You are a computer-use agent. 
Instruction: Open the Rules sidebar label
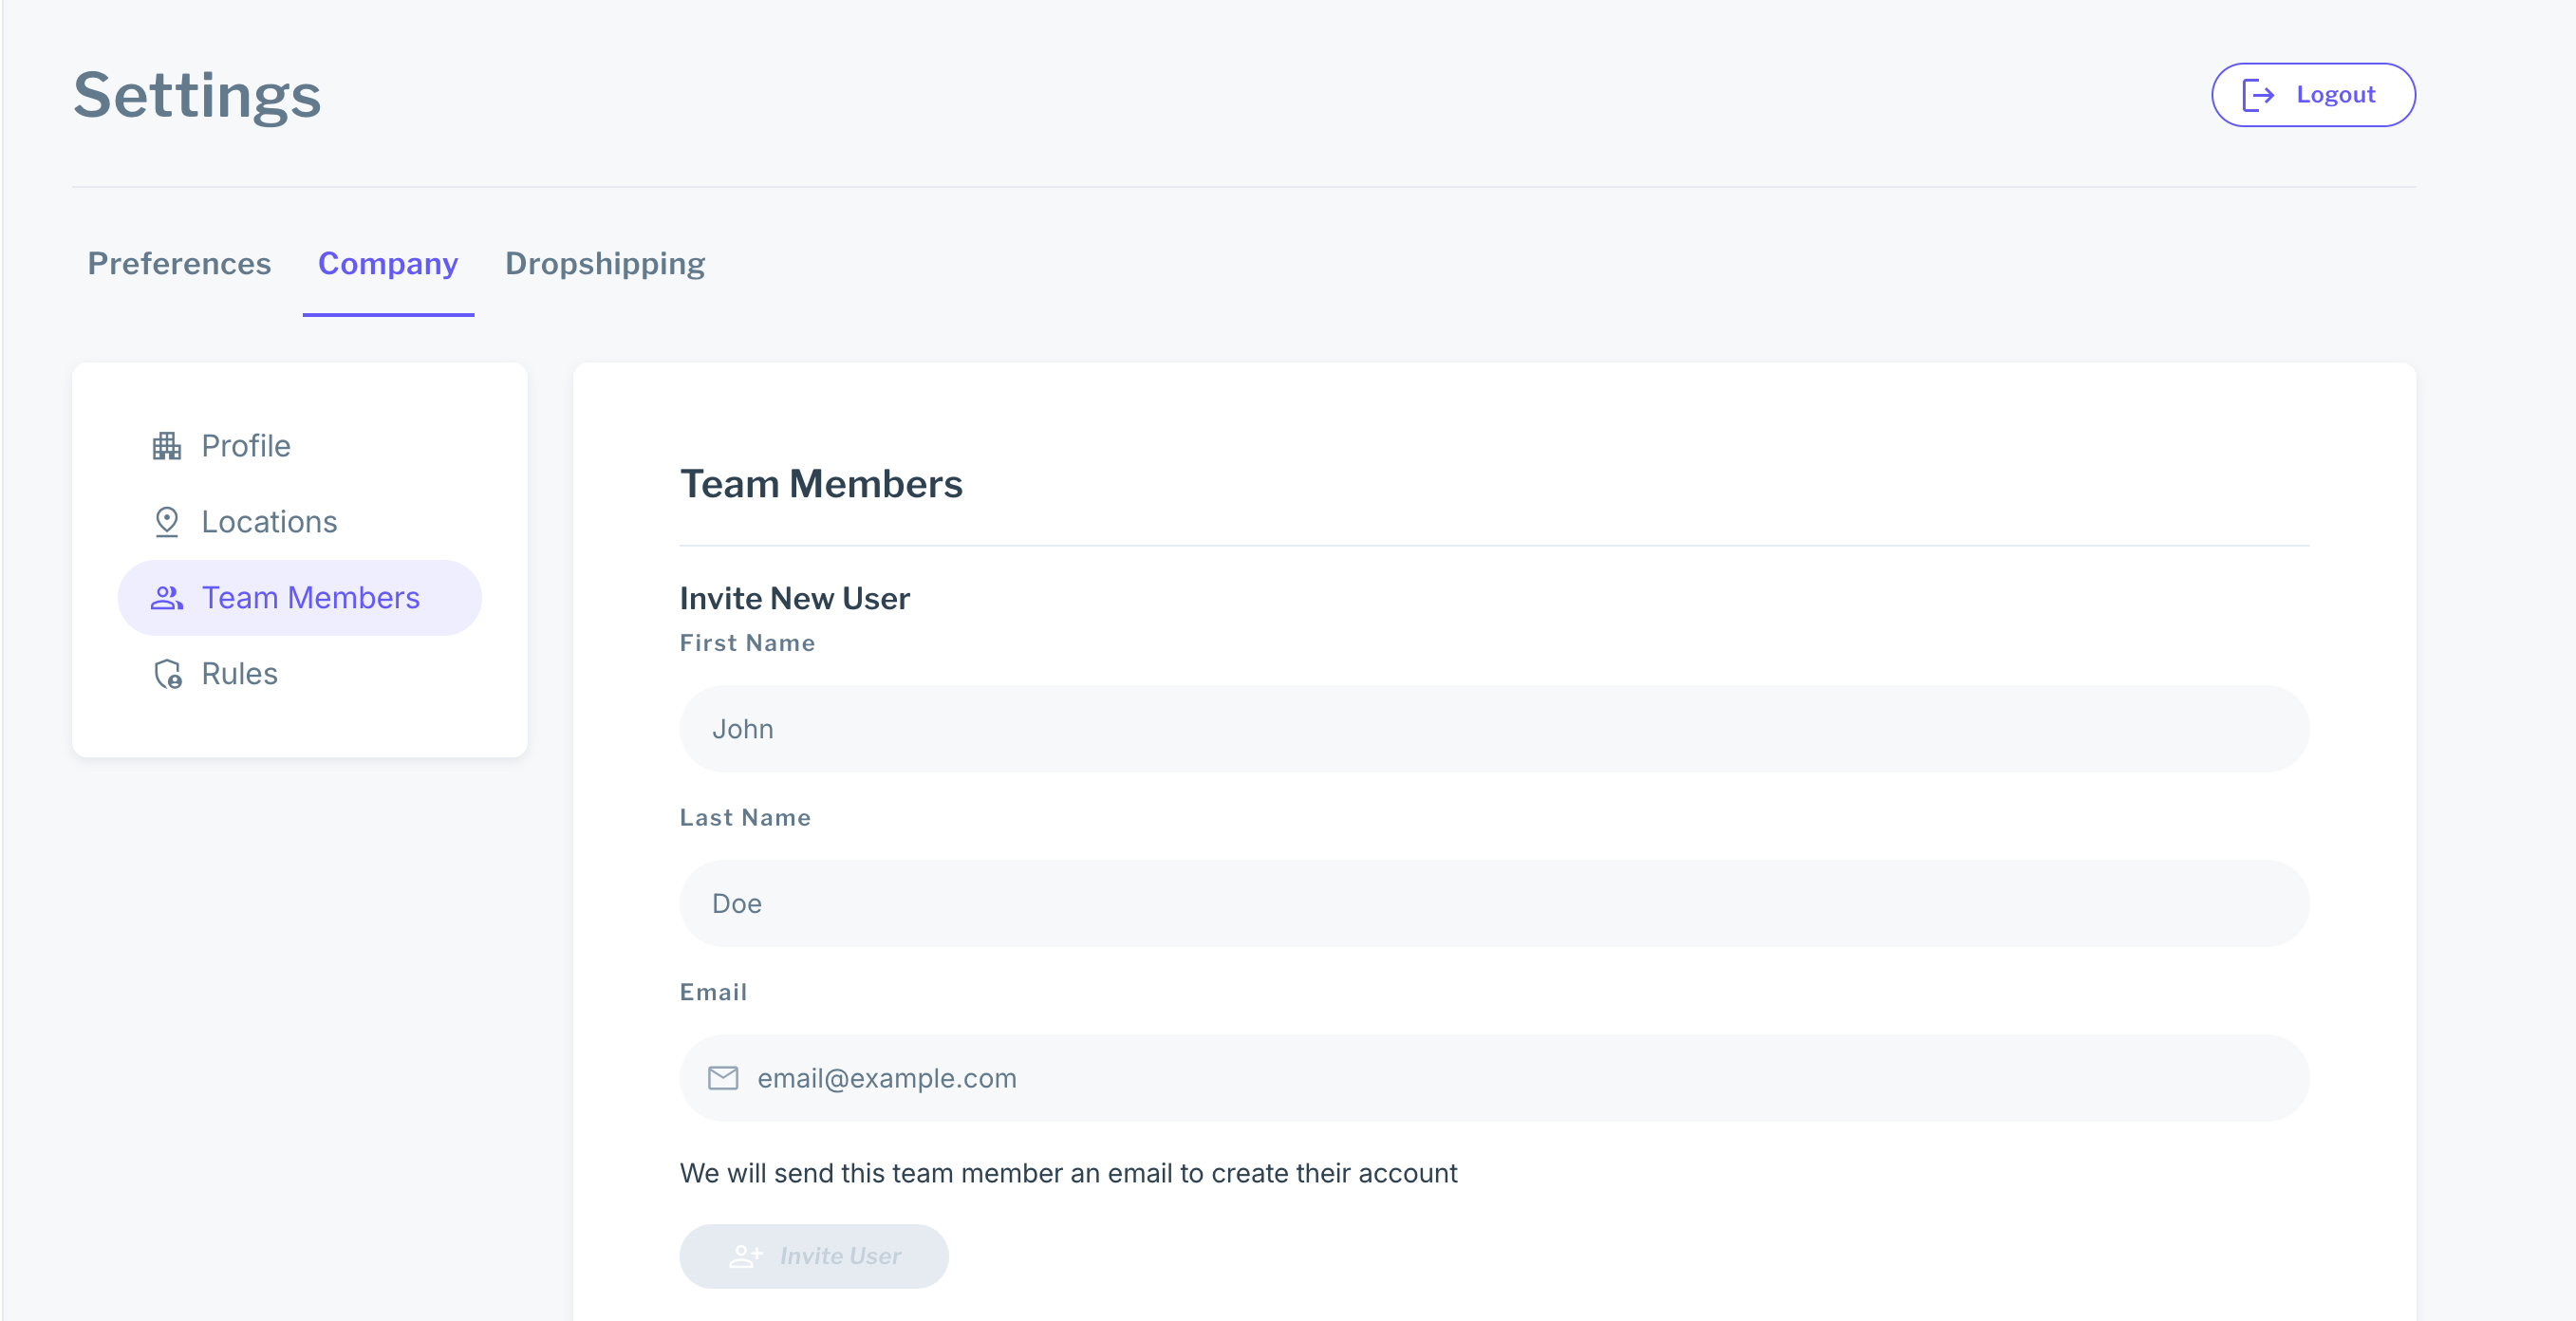pos(239,674)
